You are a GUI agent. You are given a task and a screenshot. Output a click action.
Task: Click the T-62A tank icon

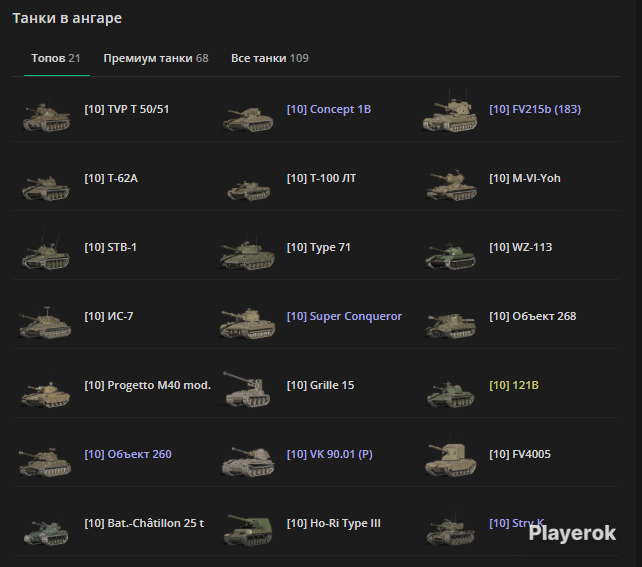46,187
